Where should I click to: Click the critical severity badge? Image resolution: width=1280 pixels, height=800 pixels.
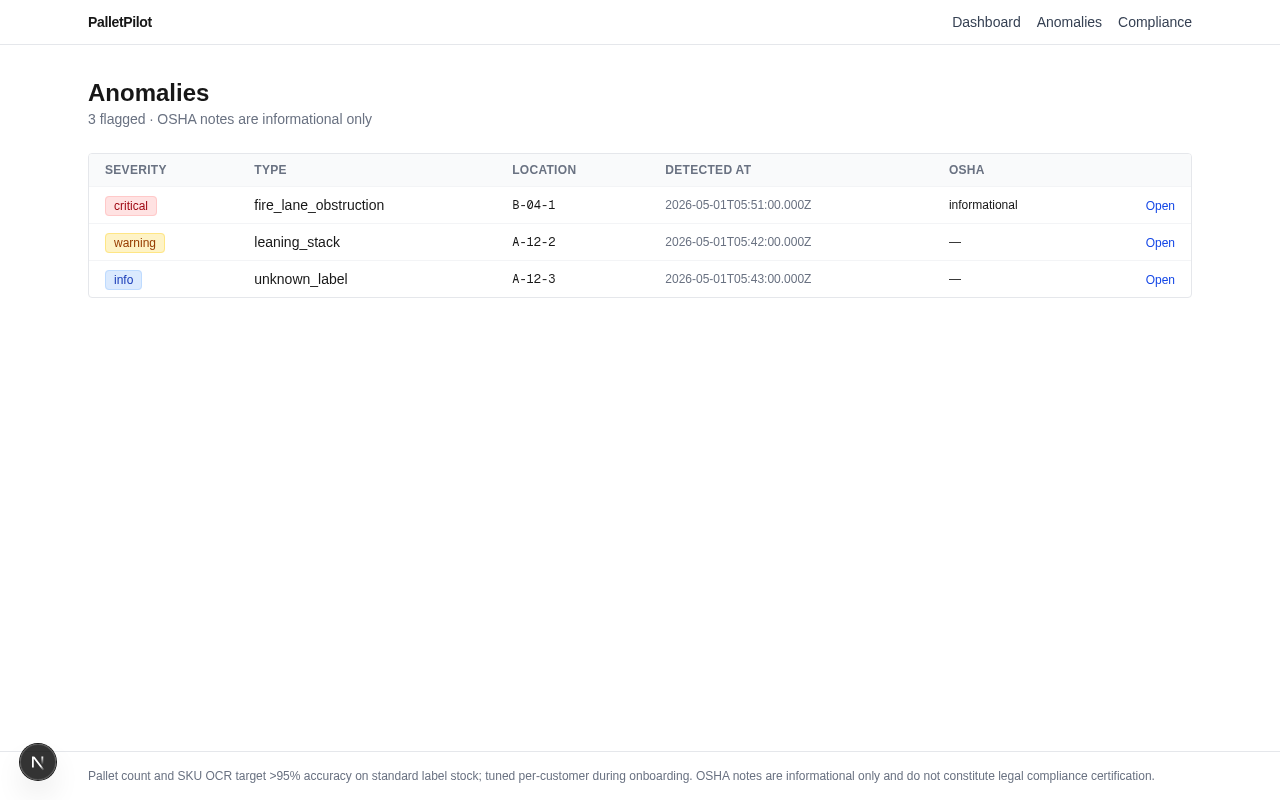coord(131,206)
